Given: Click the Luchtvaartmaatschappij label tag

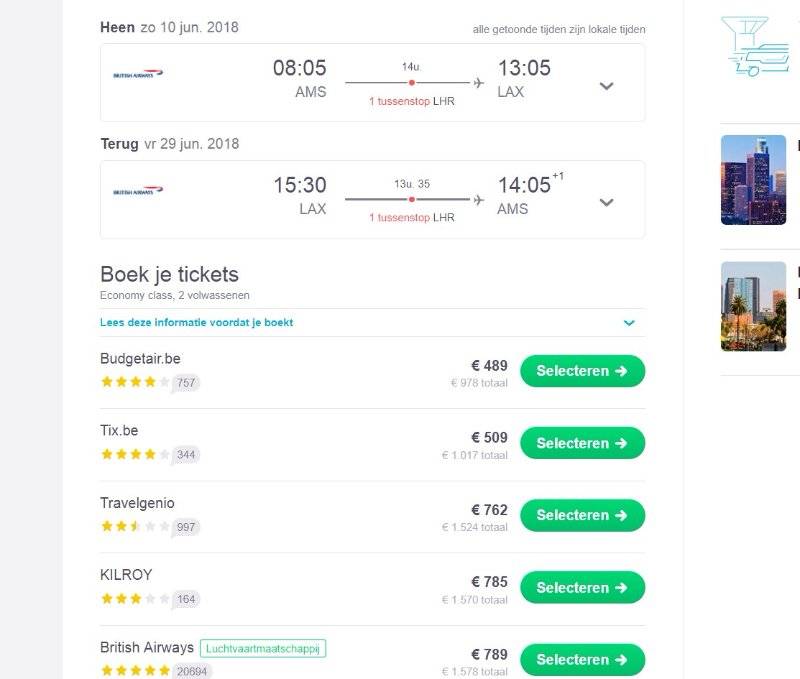Looking at the screenshot, I should point(263,648).
